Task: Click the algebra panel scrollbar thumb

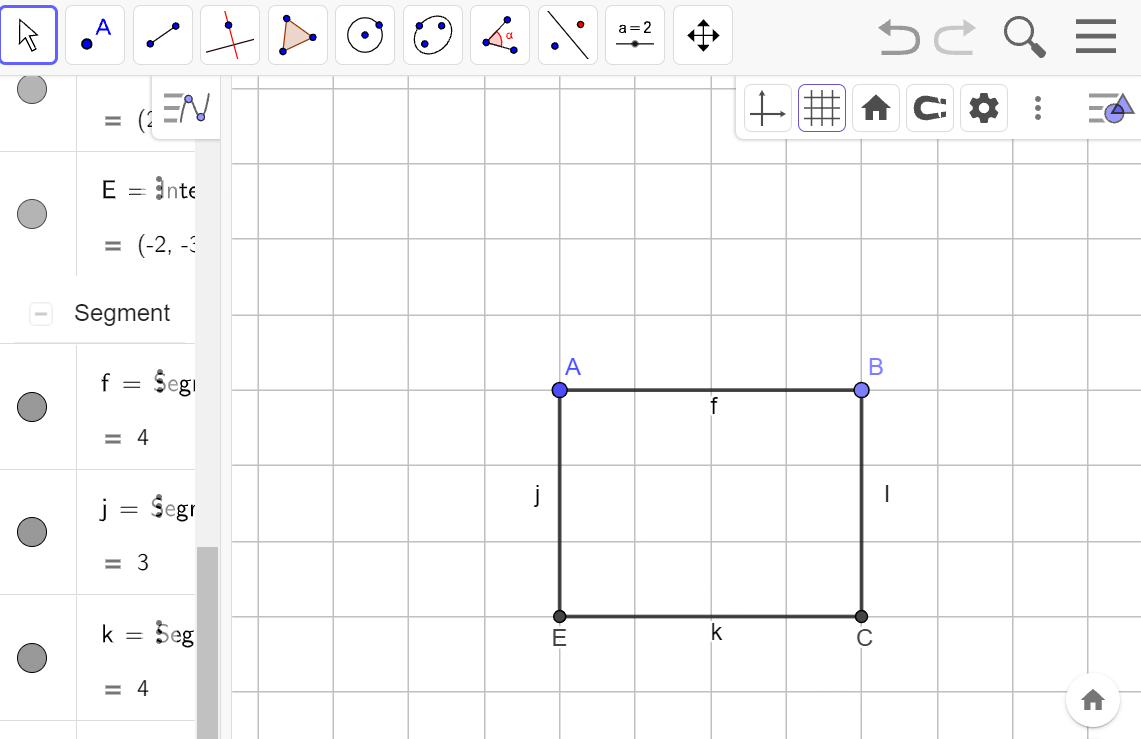Action: (x=207, y=642)
